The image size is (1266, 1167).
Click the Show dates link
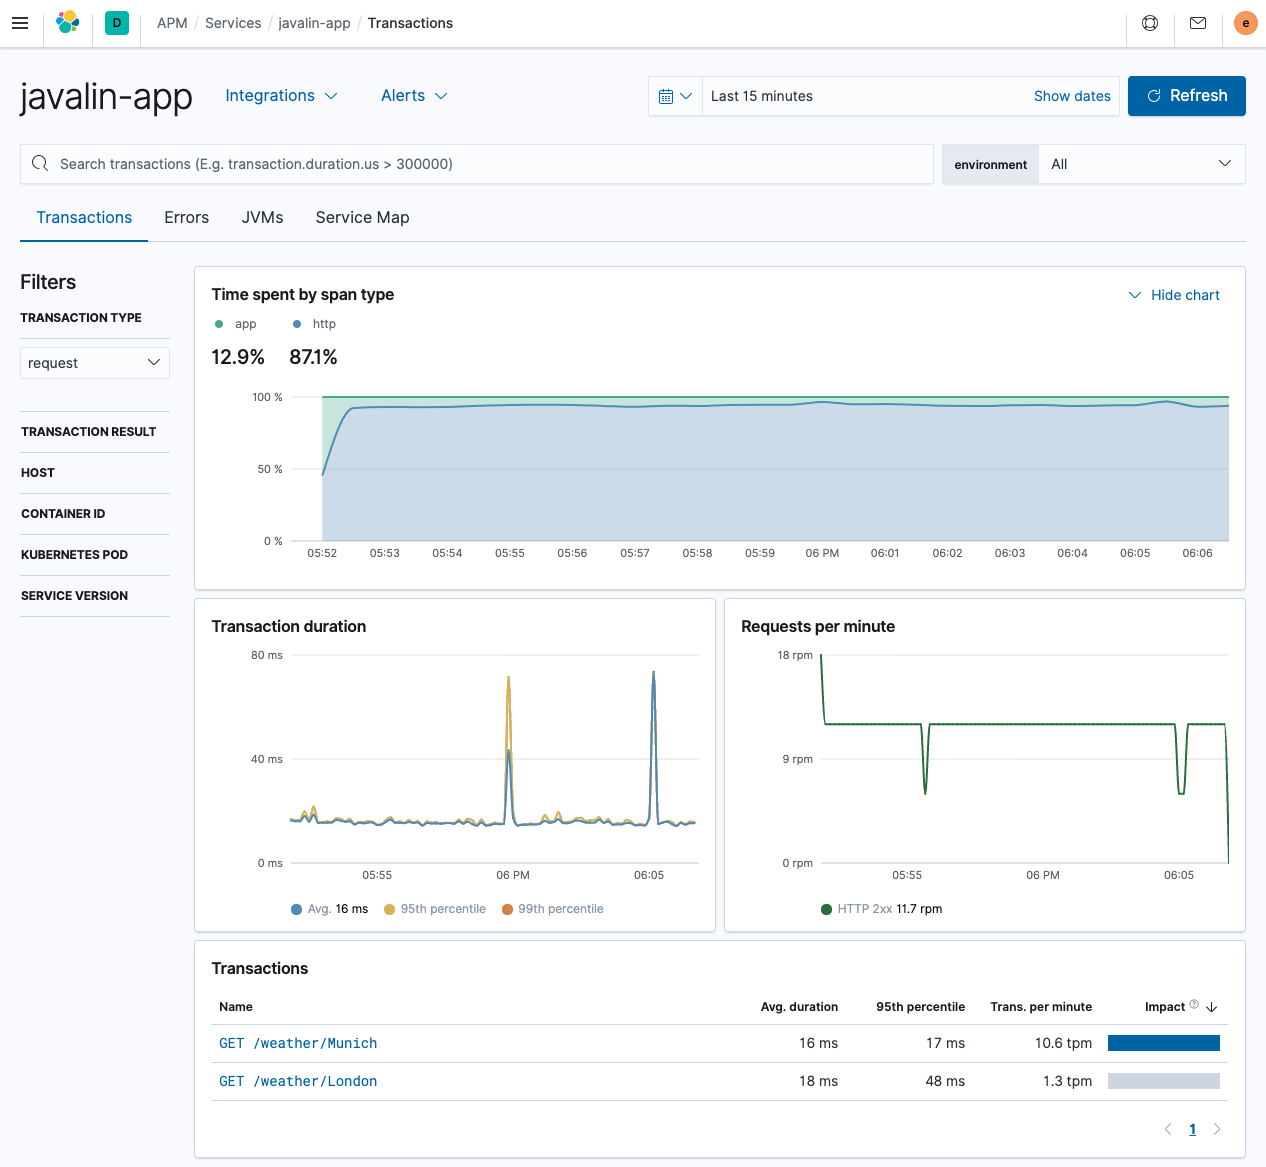coord(1072,95)
